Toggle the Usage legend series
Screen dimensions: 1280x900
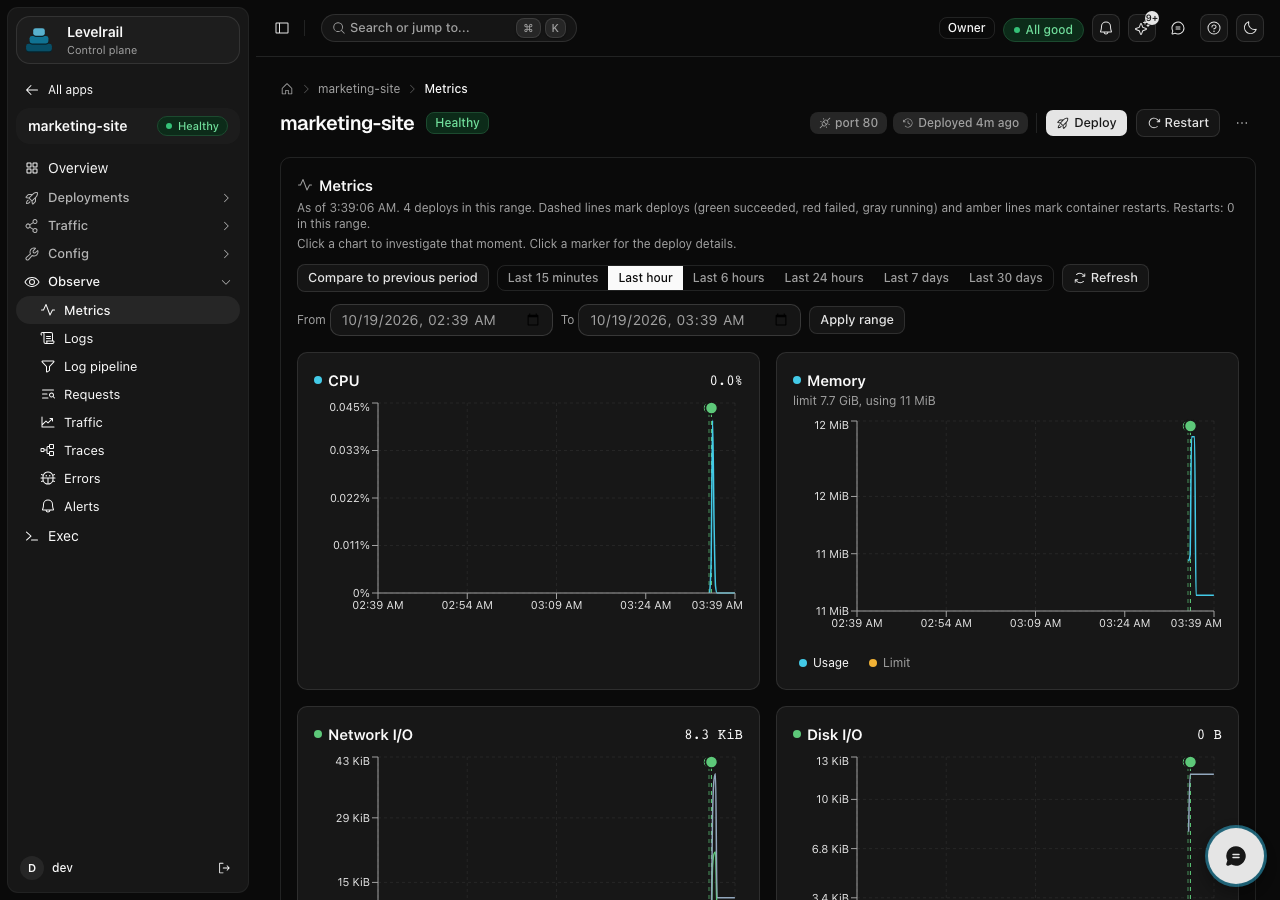pyautogui.click(x=824, y=663)
